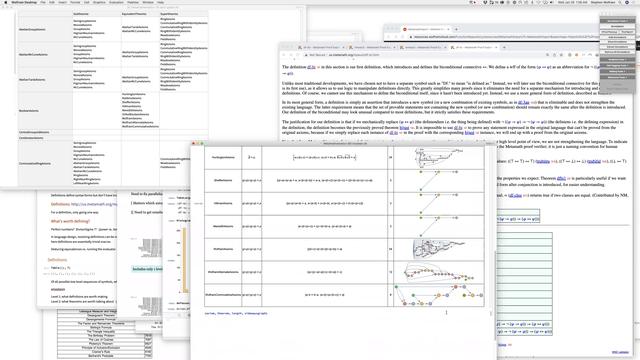640x360 pixels.
Task: Click the new tab plus button in Metamath browser
Action: coord(504,47)
